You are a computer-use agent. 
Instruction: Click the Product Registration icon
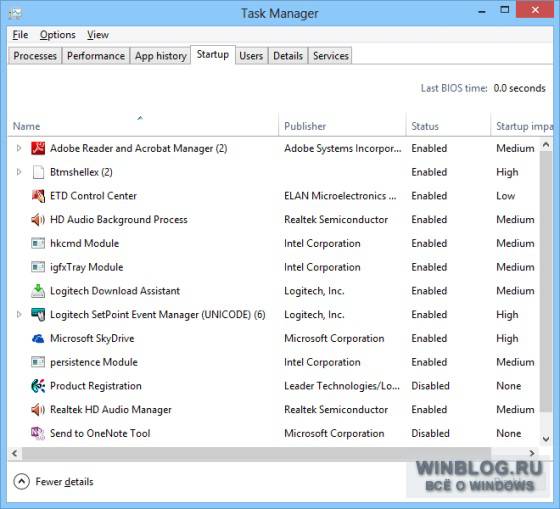[38, 386]
